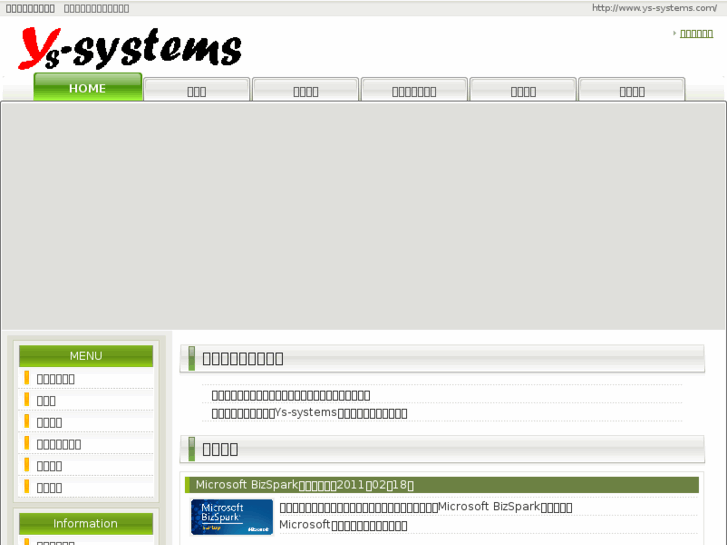Open the HOME tab

88,87
